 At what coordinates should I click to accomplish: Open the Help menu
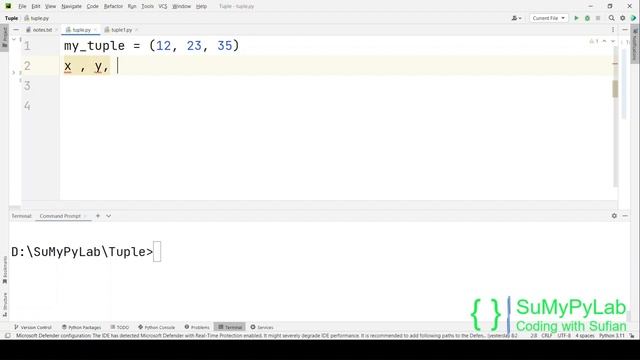[201, 6]
